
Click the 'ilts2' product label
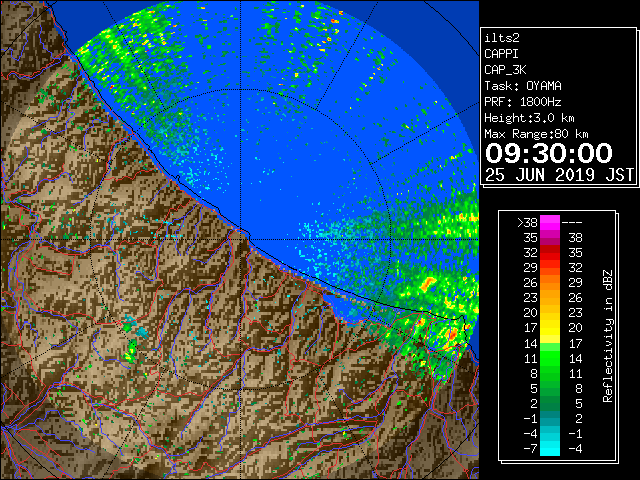[x=502, y=38]
